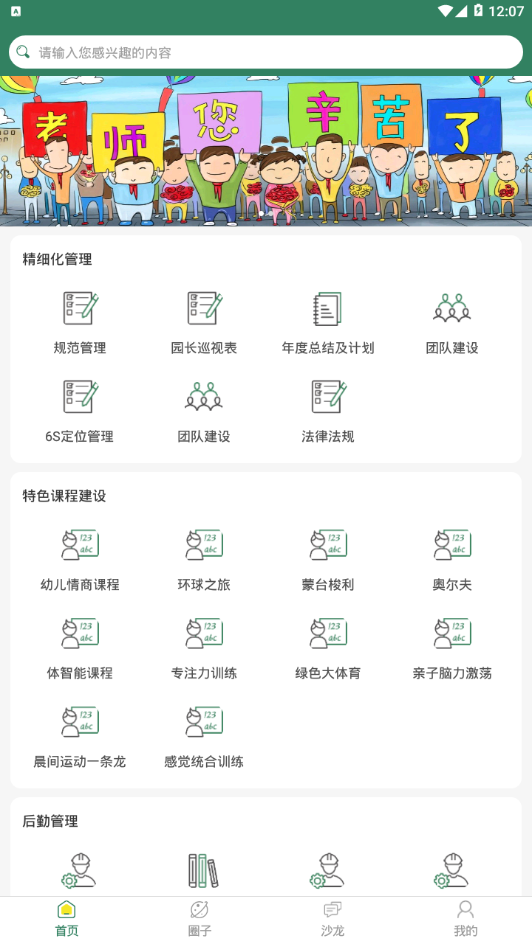Open the 感觉统合训练 course icon
532x944 pixels.
pyautogui.click(x=204, y=722)
